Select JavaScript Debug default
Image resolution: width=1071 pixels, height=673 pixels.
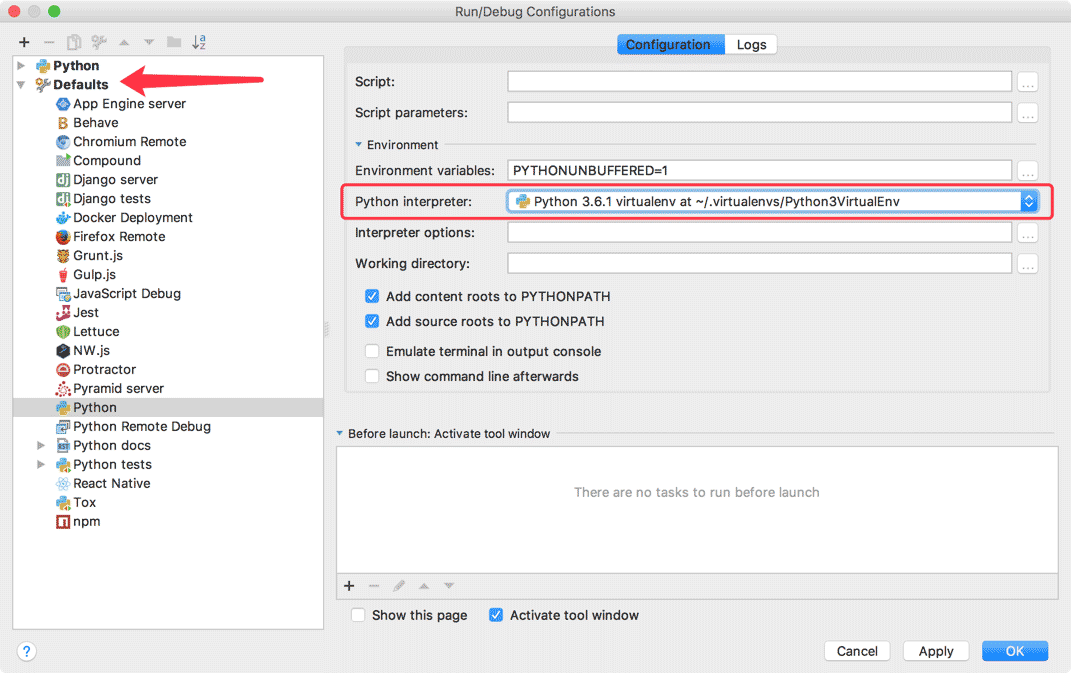pos(127,294)
